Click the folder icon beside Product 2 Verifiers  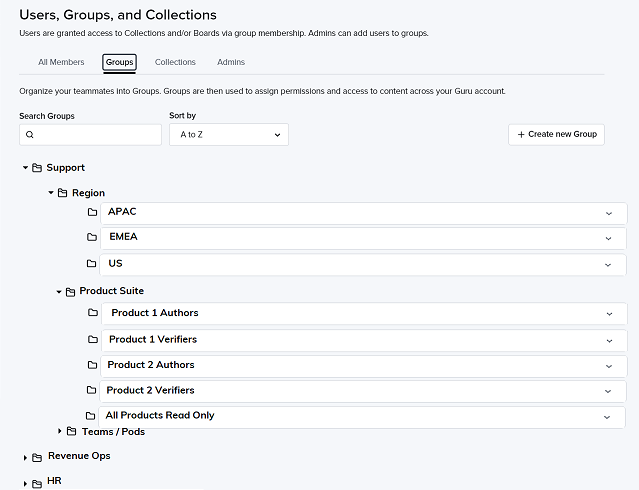(92, 391)
